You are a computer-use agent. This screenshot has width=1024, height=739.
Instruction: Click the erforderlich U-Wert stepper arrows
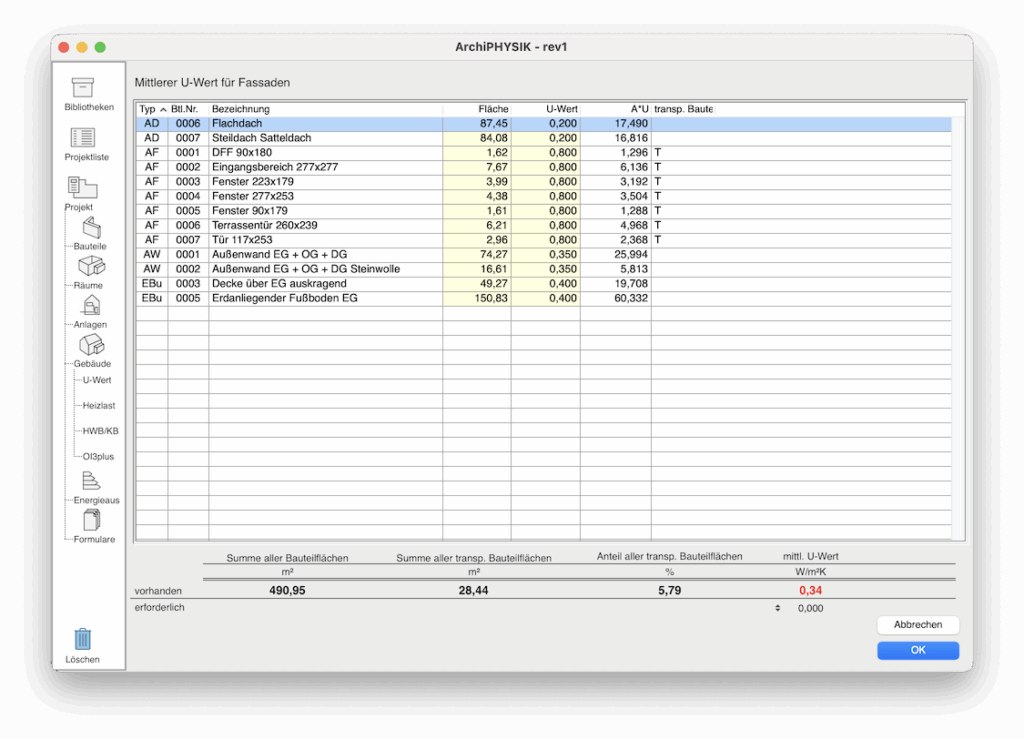(x=778, y=608)
